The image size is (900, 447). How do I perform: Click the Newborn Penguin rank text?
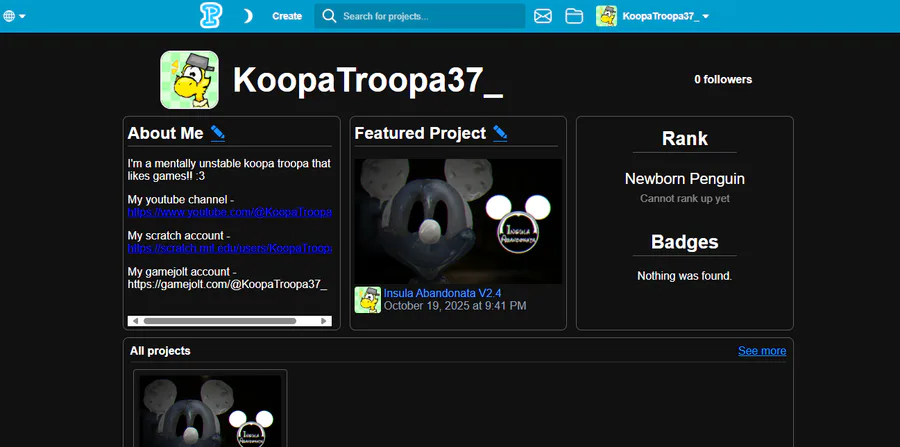[x=685, y=178]
